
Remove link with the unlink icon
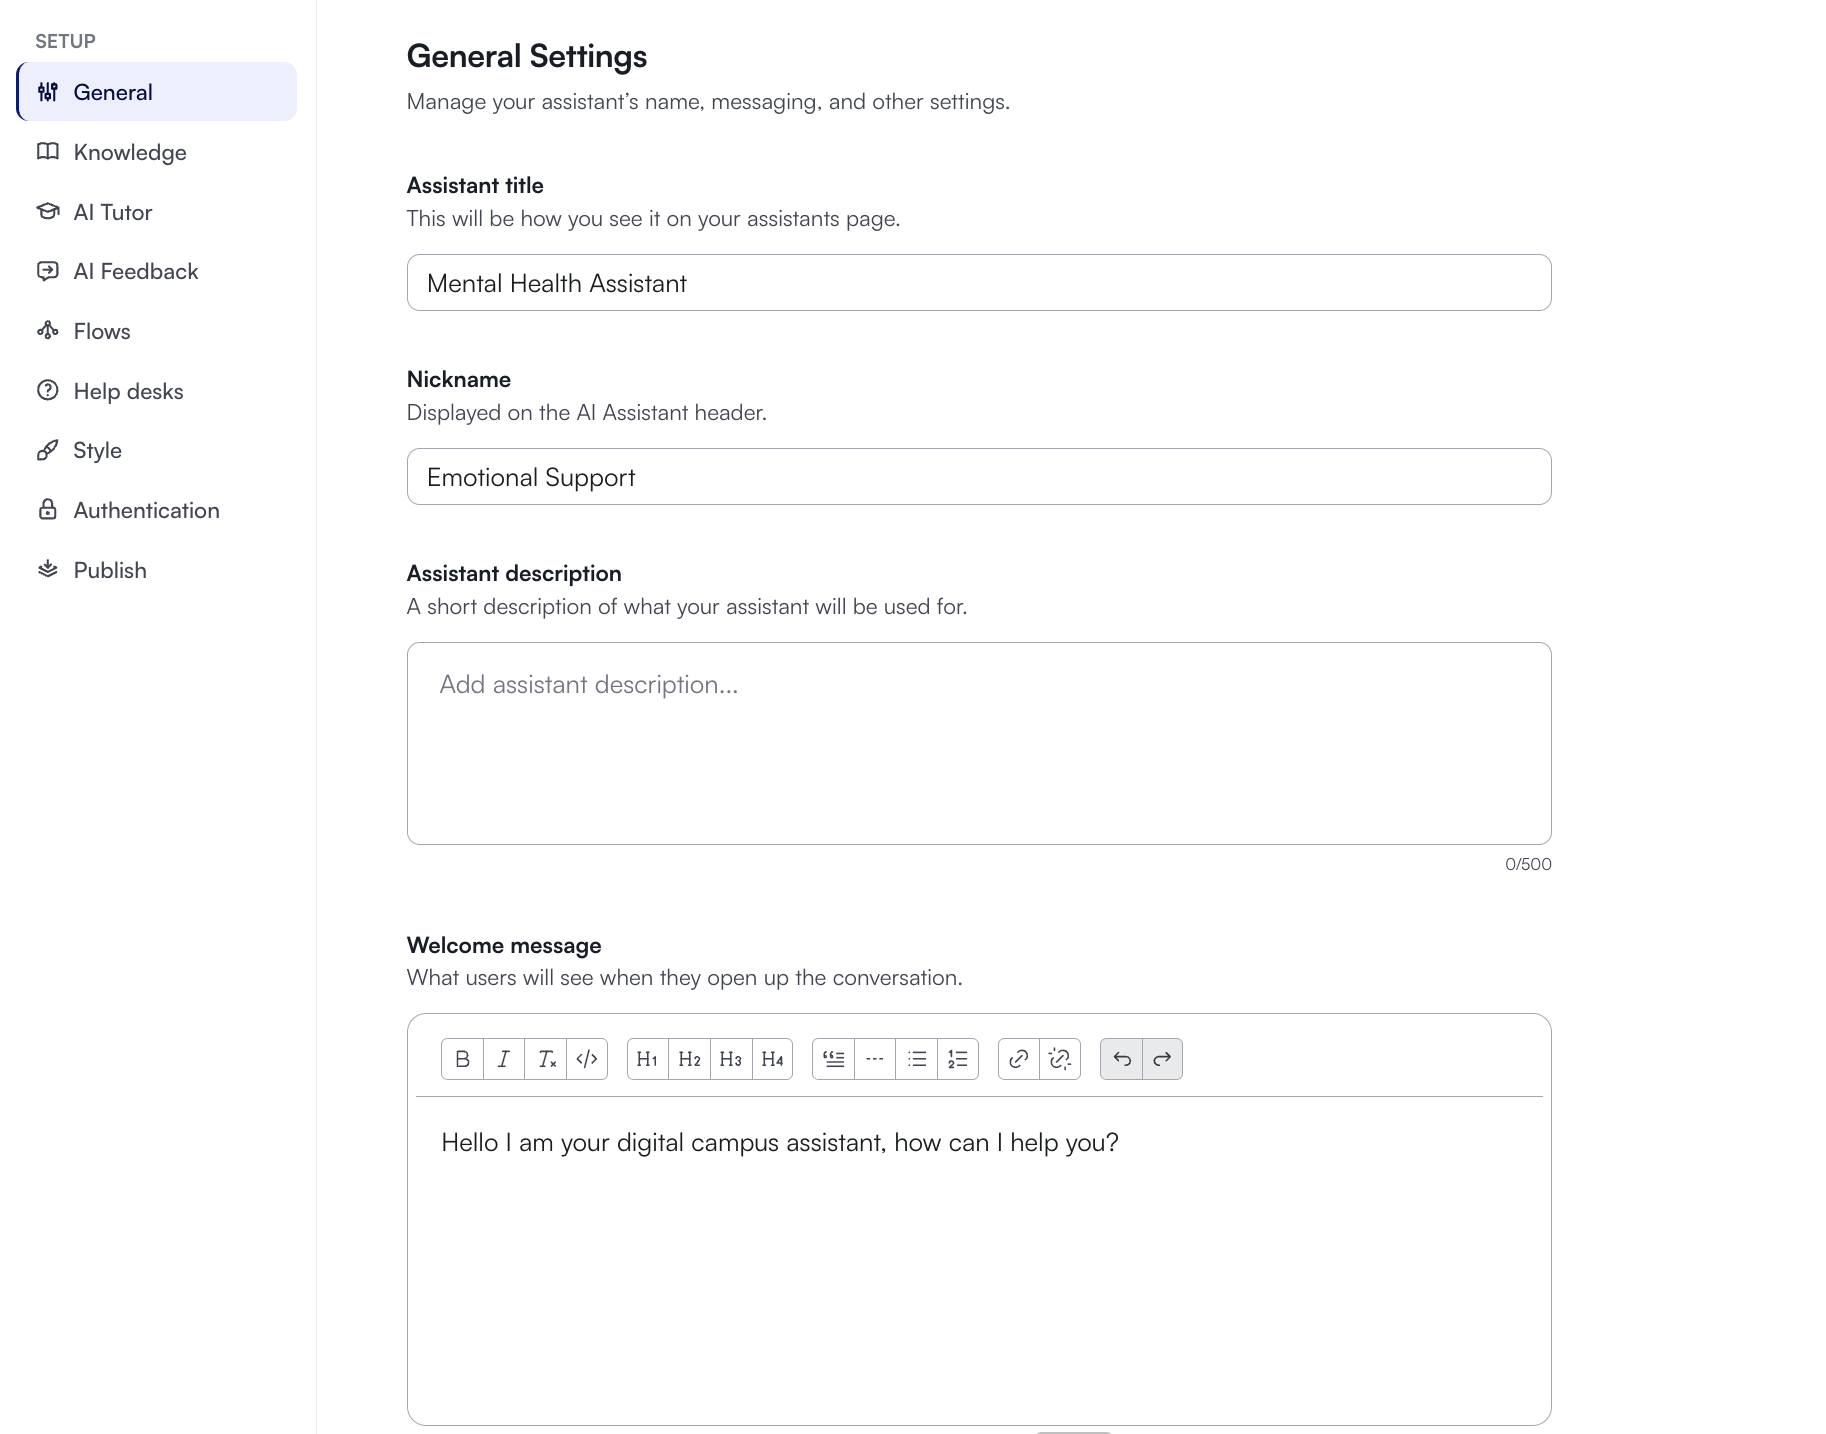click(x=1060, y=1059)
